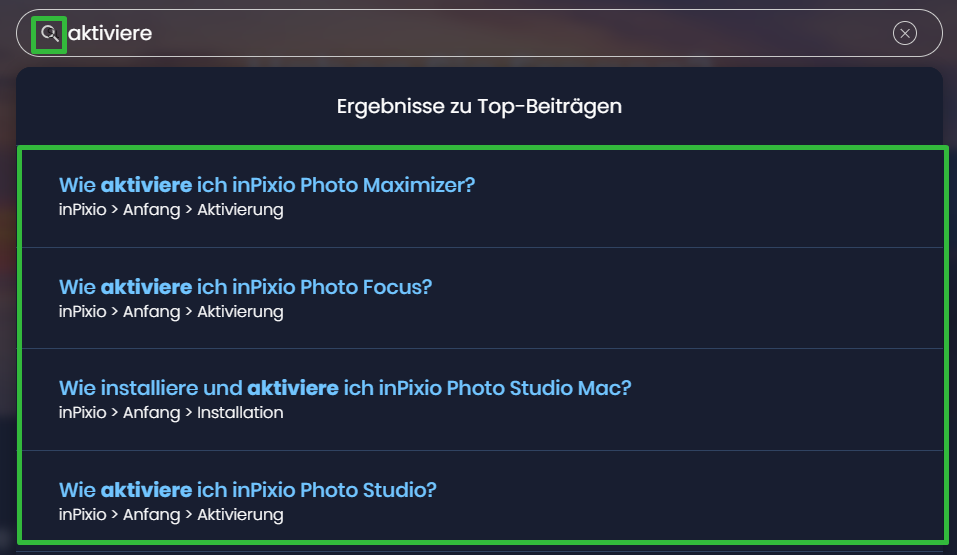
Task: Select 'inPixio' breadcrumb under Studio Mac result
Action: click(x=82, y=413)
